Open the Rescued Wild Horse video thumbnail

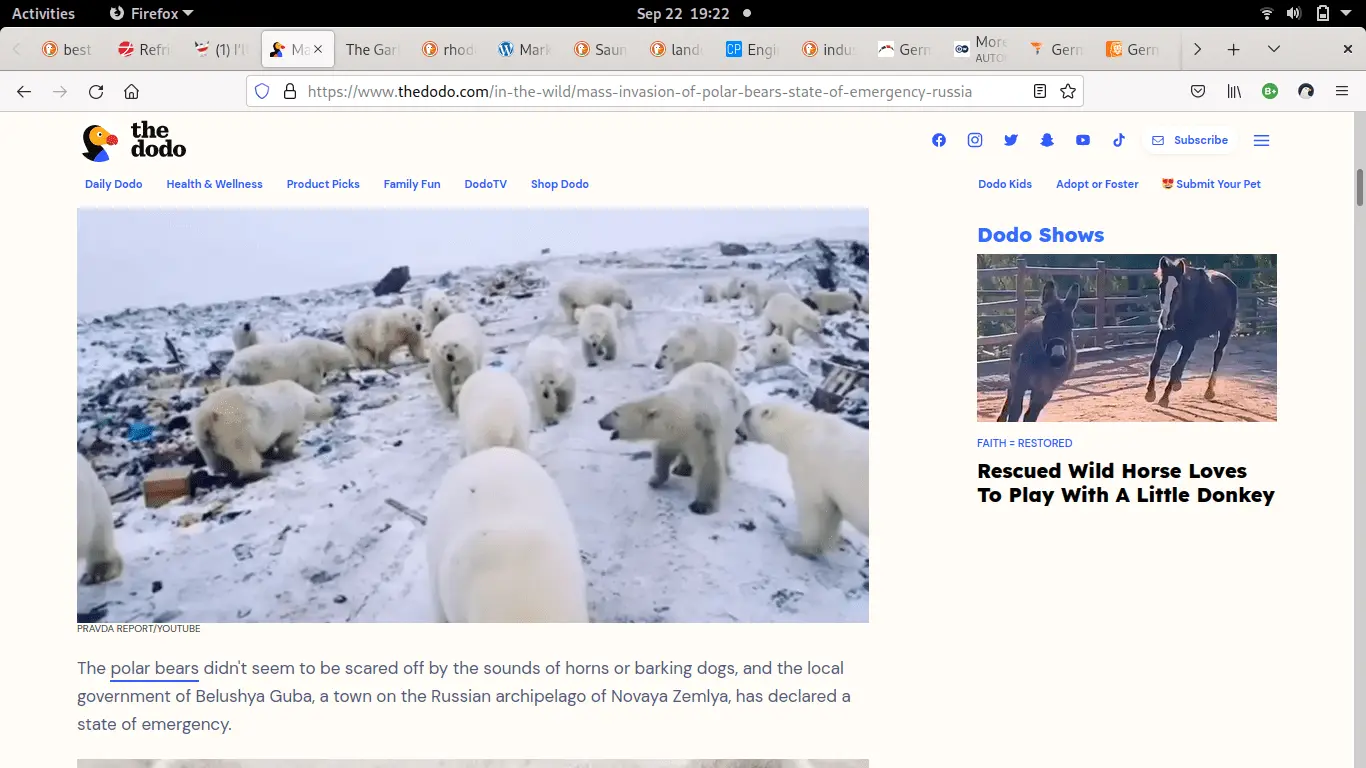pyautogui.click(x=1127, y=337)
